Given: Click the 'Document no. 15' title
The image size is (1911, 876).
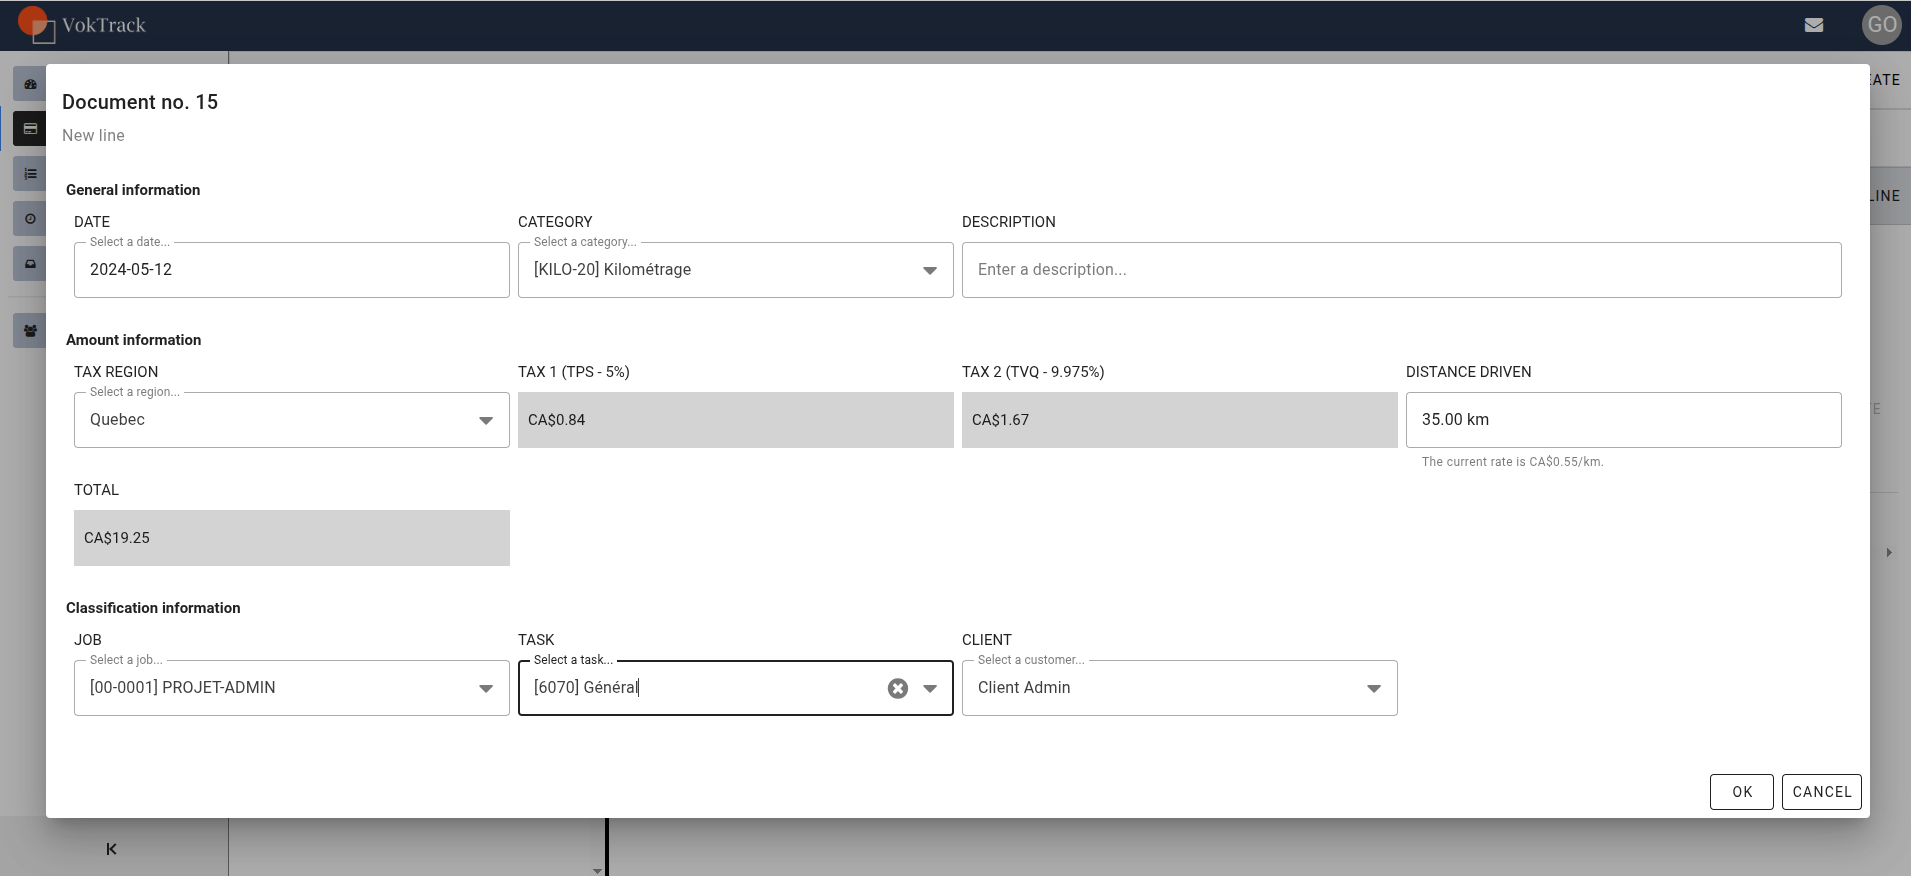Looking at the screenshot, I should pyautogui.click(x=140, y=102).
